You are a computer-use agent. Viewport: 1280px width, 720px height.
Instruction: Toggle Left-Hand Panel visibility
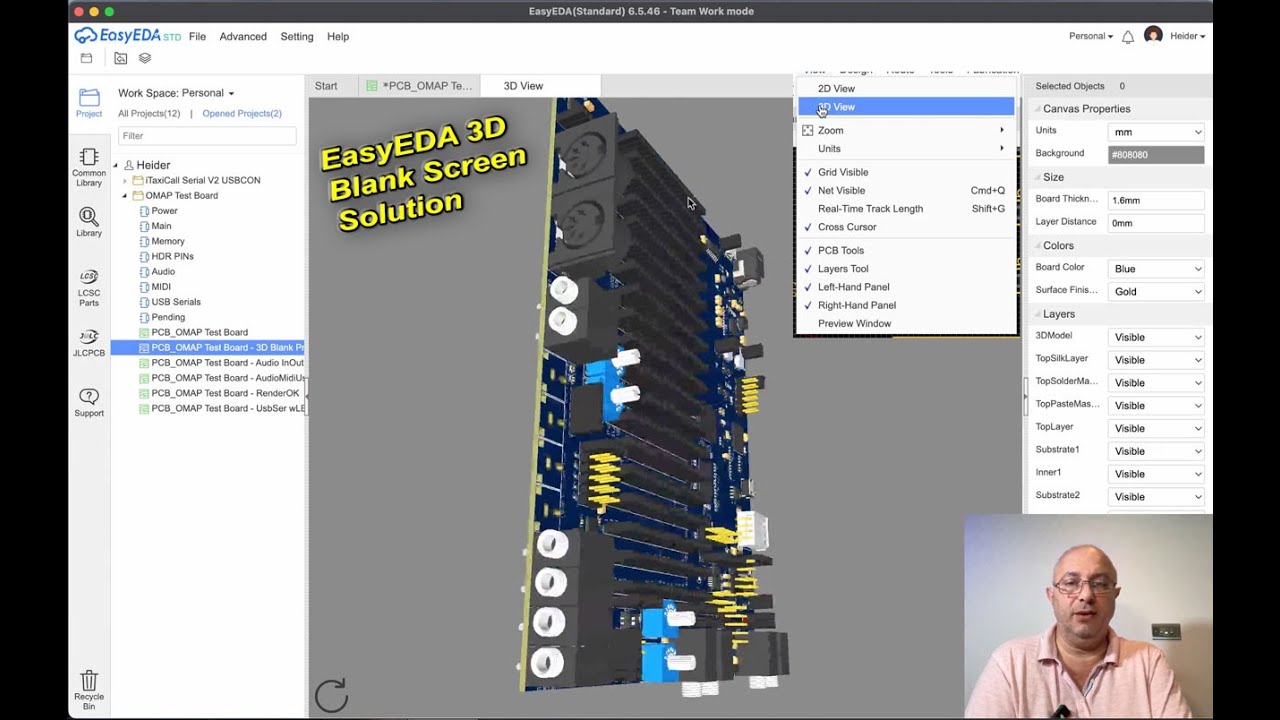[906, 287]
